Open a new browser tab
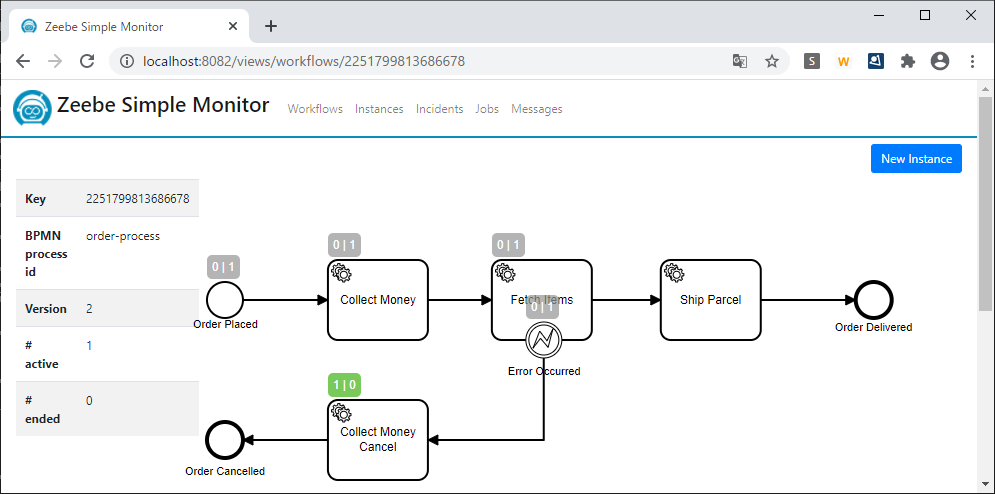Viewport: 995px width, 494px height. [271, 26]
